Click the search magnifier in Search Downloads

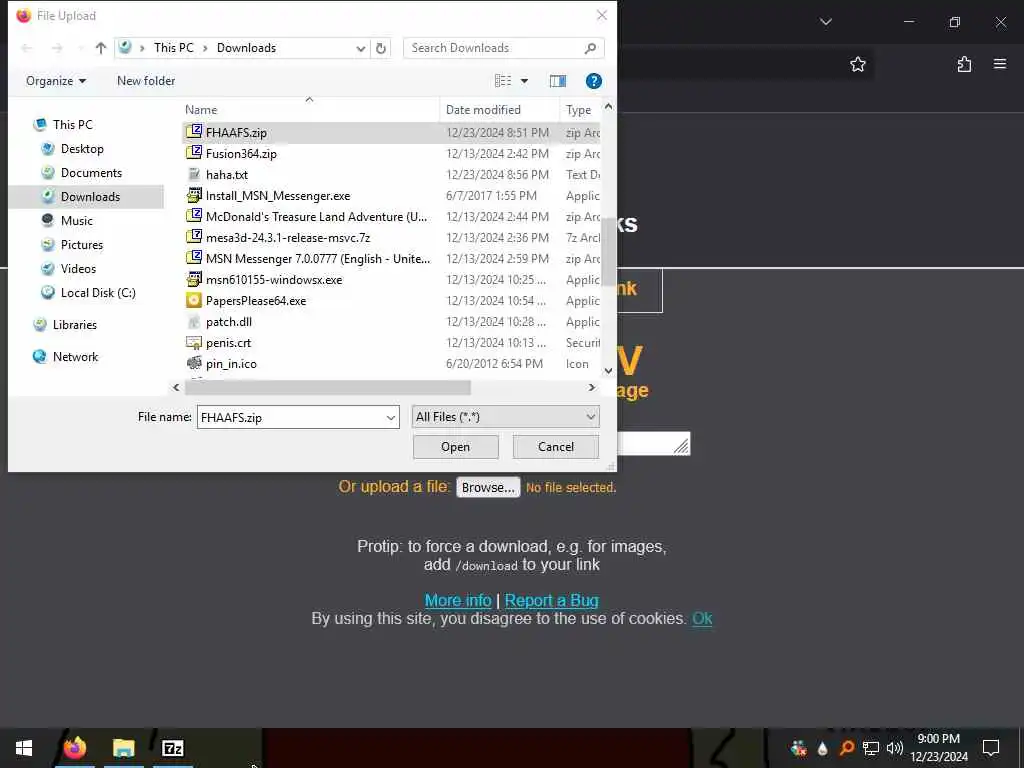[590, 48]
